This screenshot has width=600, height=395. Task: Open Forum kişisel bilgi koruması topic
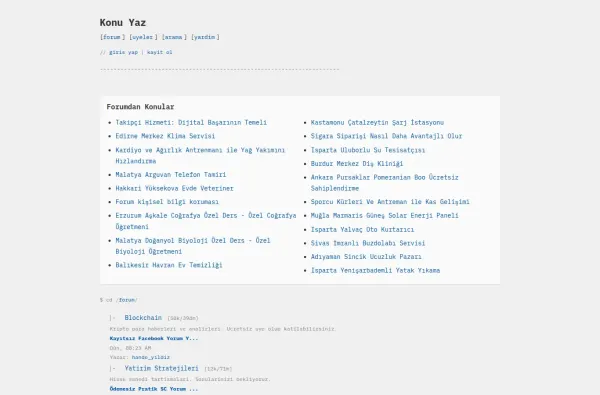pyautogui.click(x=167, y=202)
